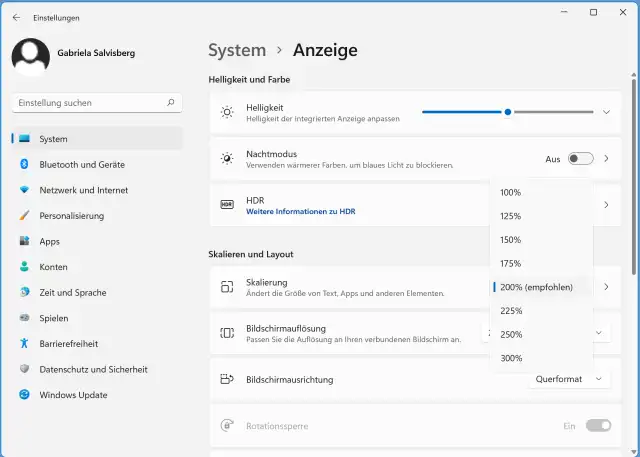This screenshot has height=457, width=640.
Task: Toggle the Nachtmodus switch
Action: (x=580, y=159)
